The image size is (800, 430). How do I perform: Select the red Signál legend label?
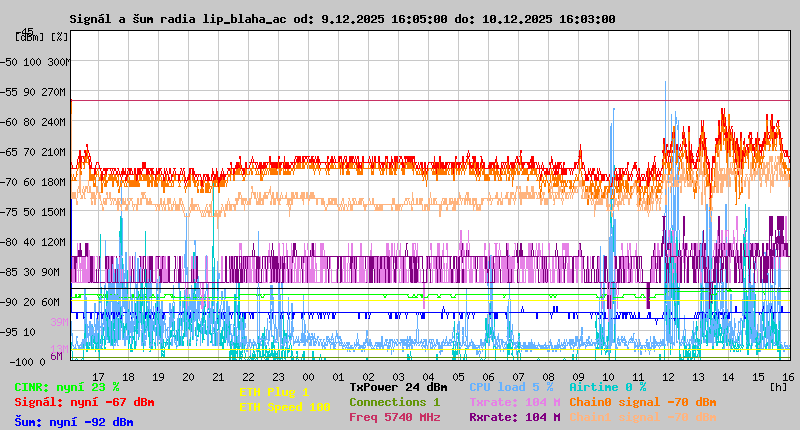(x=84, y=402)
